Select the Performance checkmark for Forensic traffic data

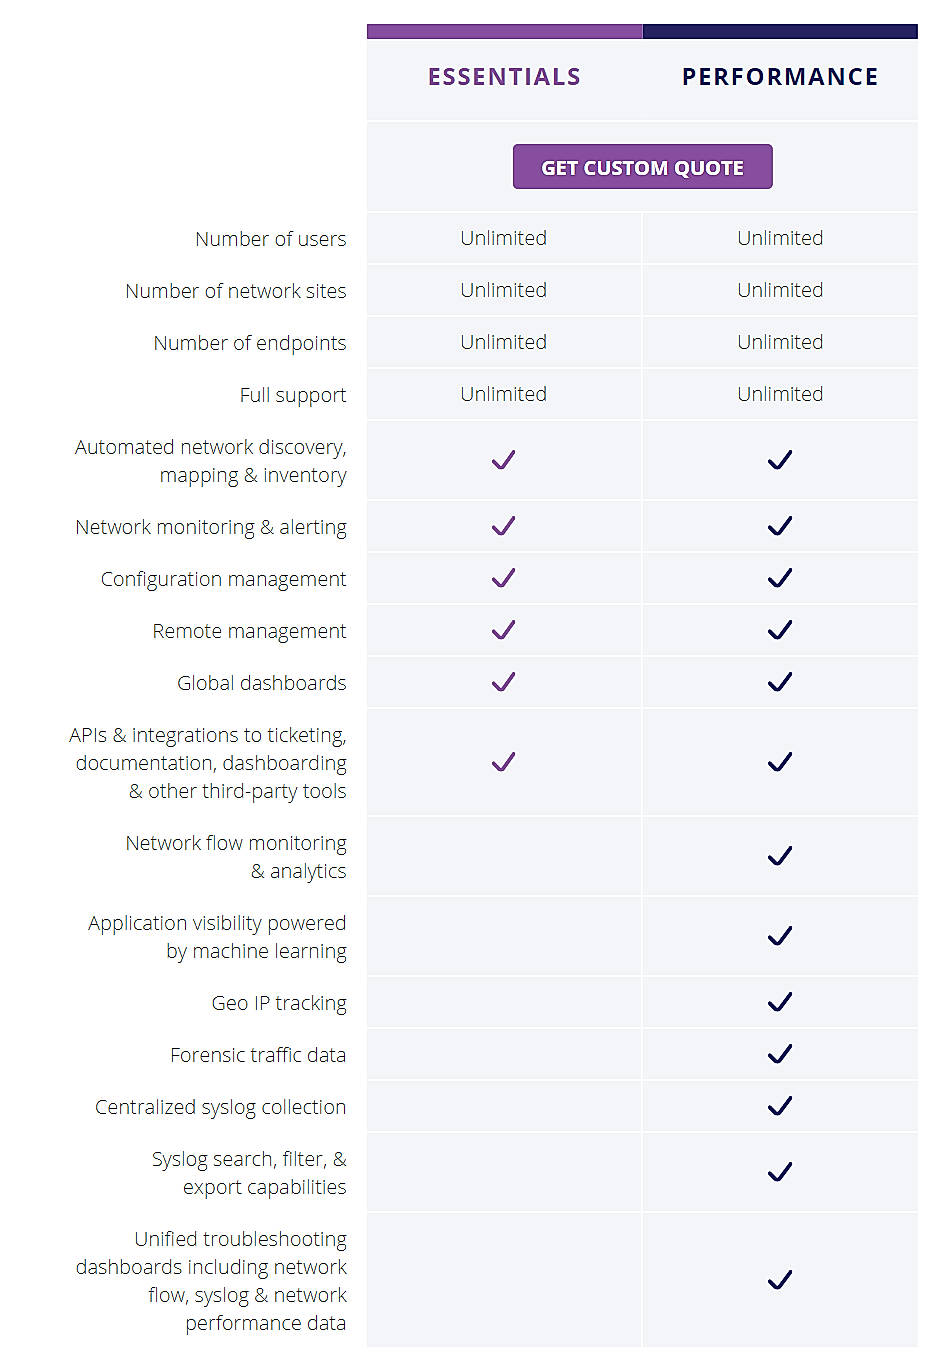click(780, 1054)
